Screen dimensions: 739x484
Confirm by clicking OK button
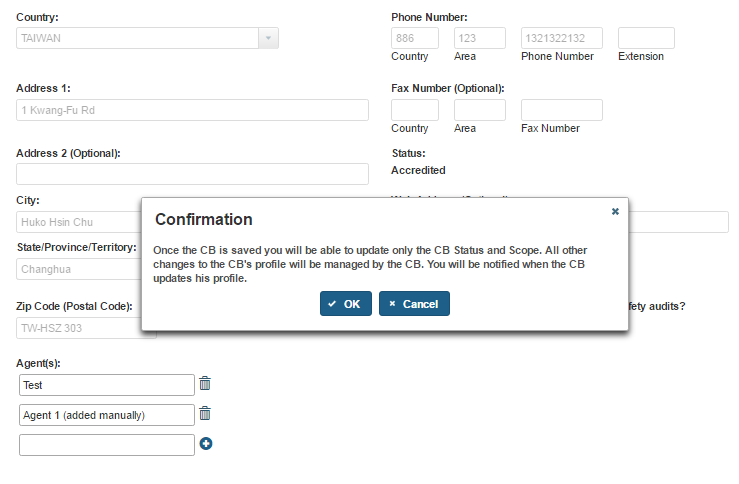(346, 304)
